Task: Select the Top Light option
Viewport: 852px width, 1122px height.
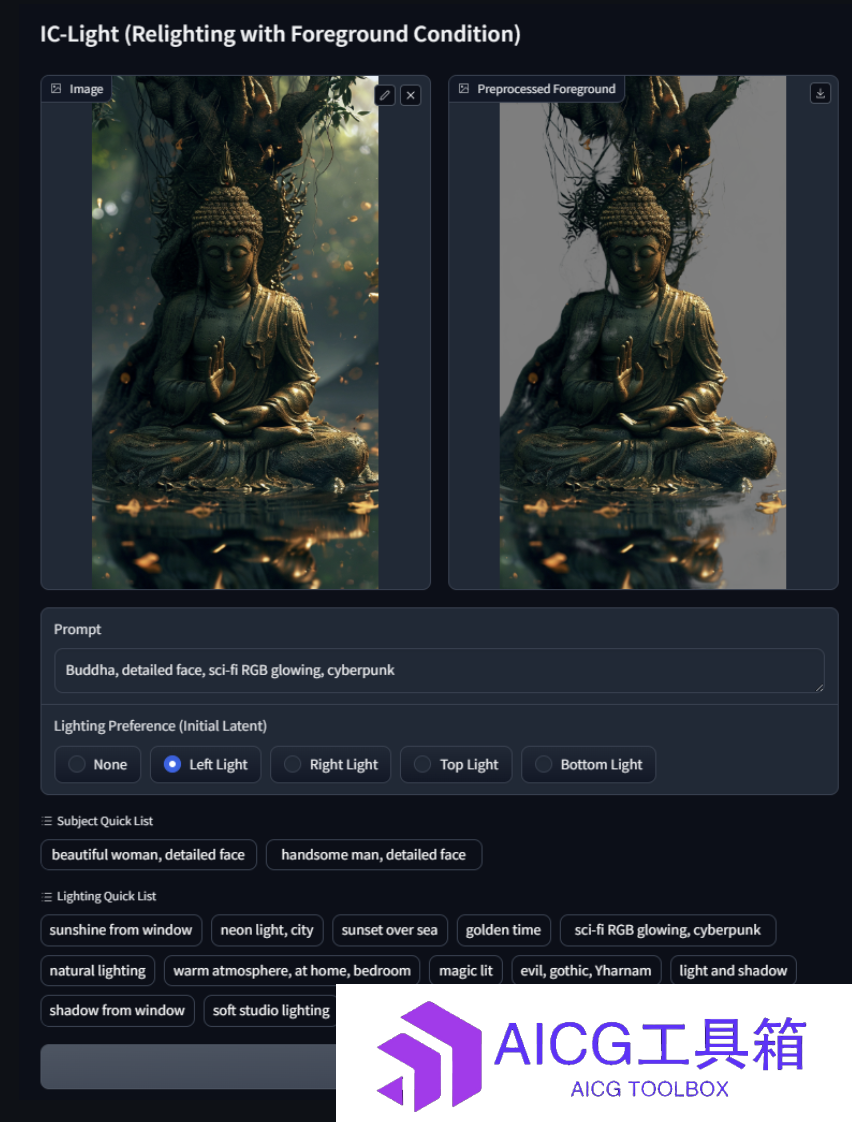Action: click(x=456, y=764)
